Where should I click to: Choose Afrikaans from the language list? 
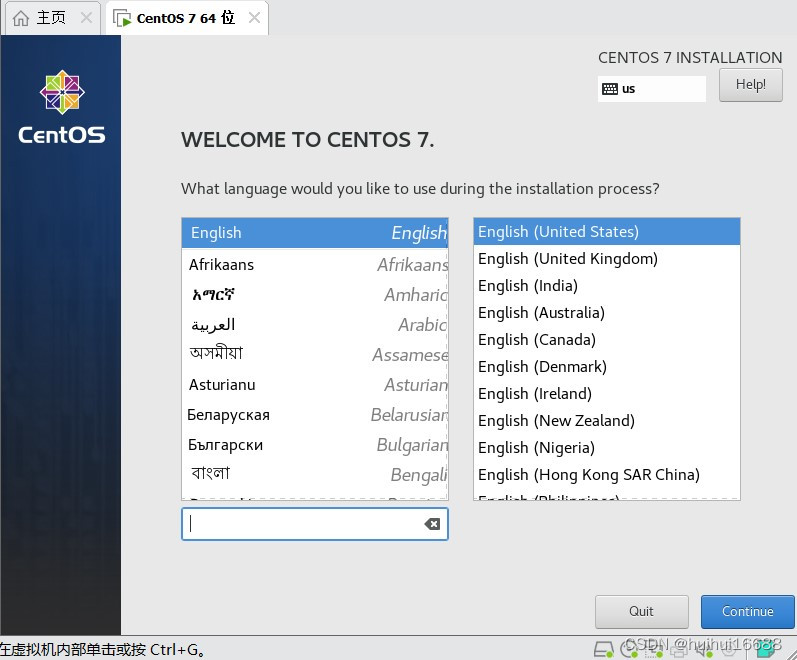pos(315,264)
